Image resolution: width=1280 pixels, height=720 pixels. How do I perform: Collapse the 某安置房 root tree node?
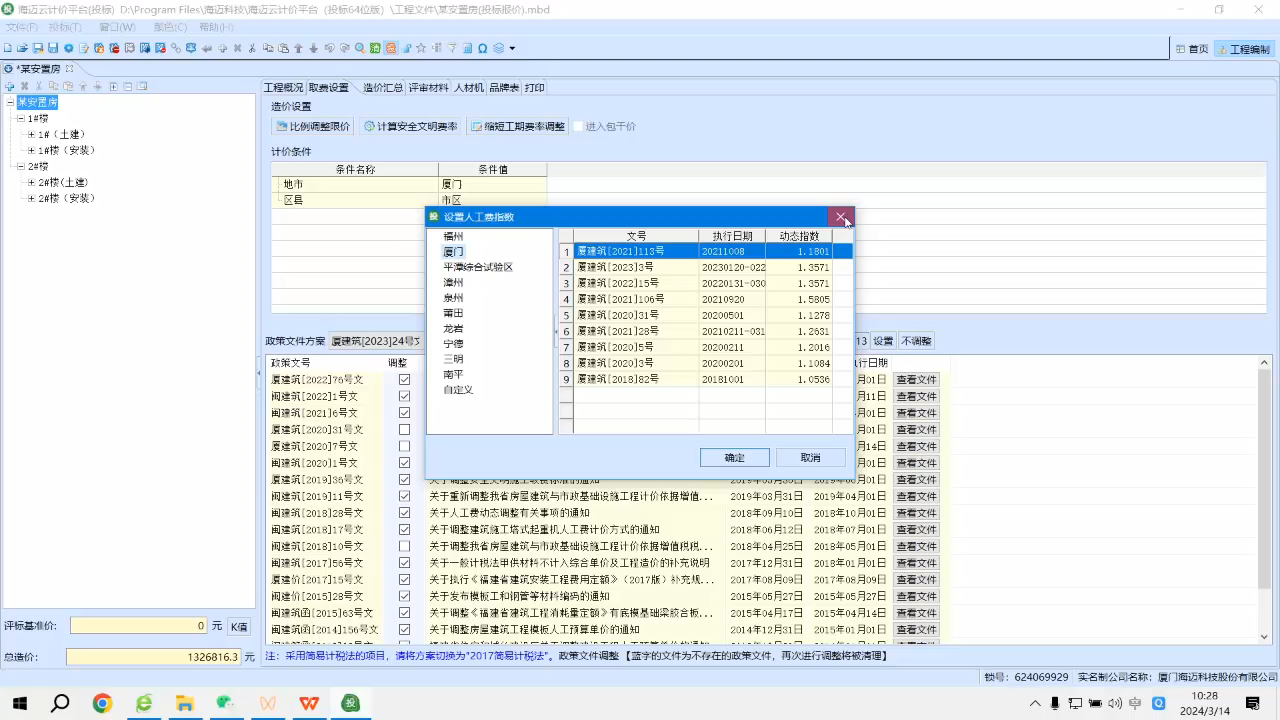tap(10, 102)
